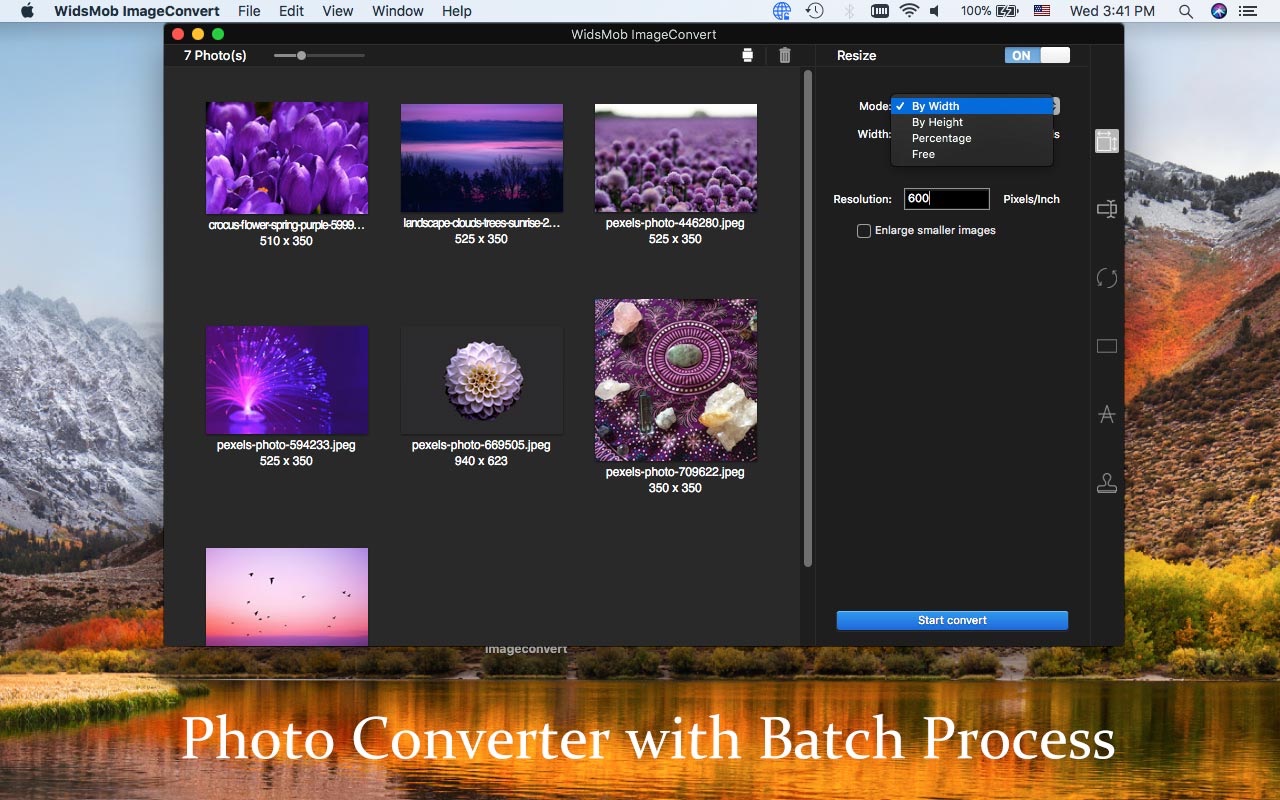The width and height of the screenshot is (1280, 800).
Task: Click the photo list vertical scrollbar
Action: click(808, 319)
